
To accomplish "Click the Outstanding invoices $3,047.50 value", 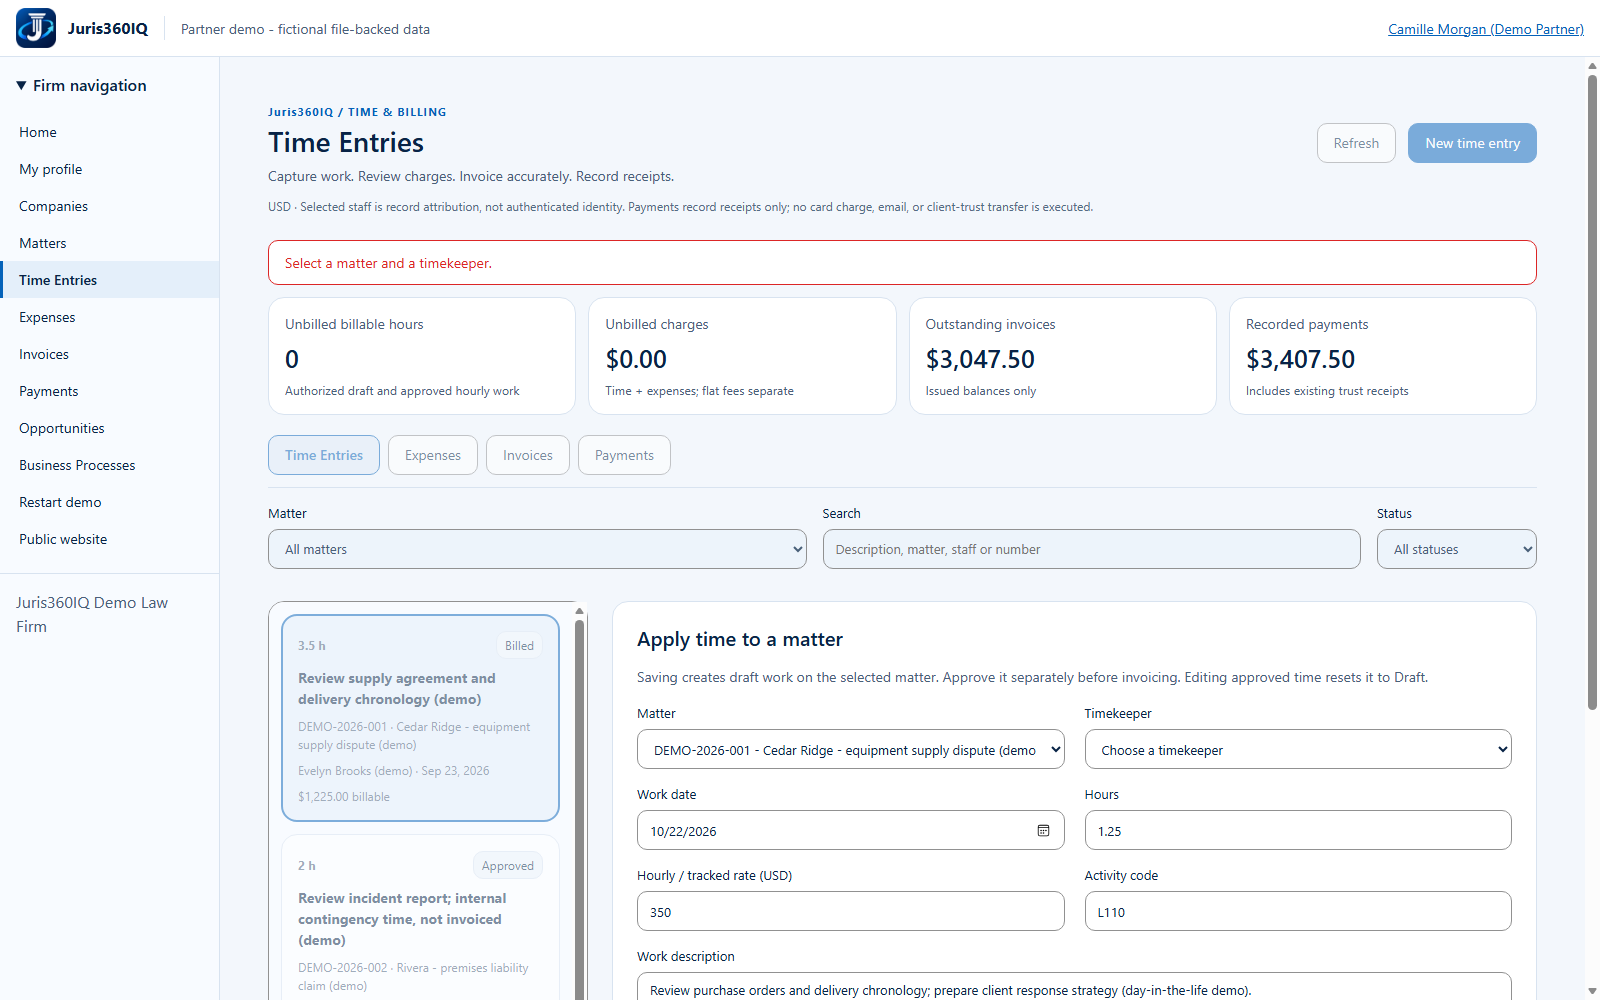I will (x=980, y=359).
